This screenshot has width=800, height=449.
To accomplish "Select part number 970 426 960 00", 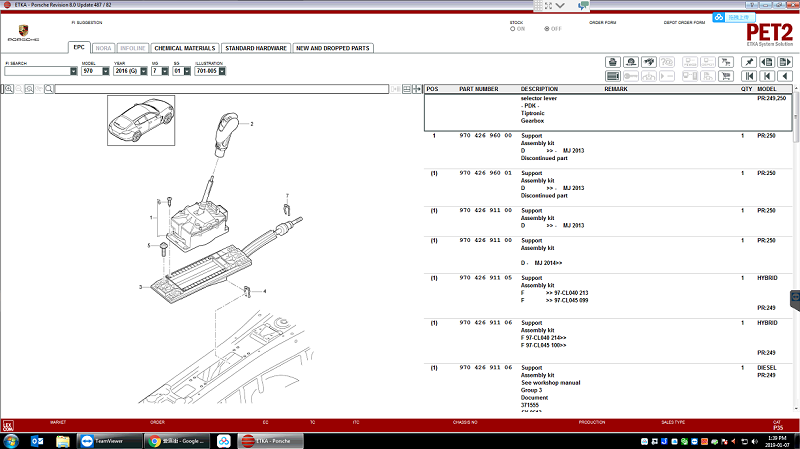I will 485,136.
